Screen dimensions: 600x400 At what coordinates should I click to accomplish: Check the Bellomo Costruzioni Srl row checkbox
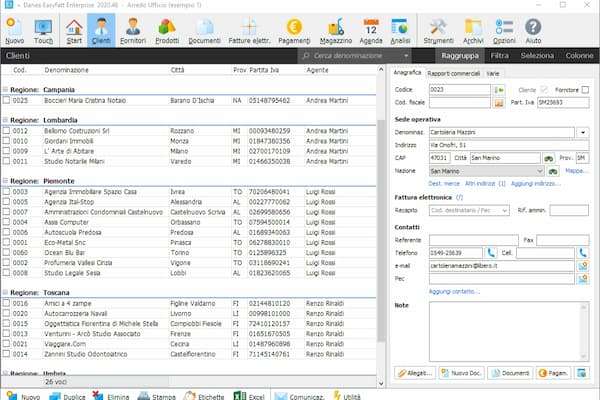pos(6,131)
